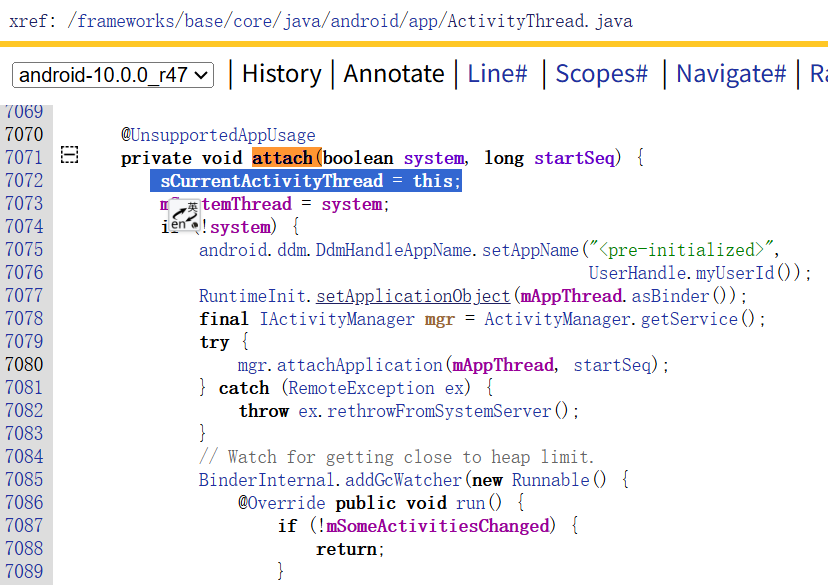The image size is (828, 585).
Task: Open the android-10.0.0_r47 version dropdown
Action: (x=113, y=75)
